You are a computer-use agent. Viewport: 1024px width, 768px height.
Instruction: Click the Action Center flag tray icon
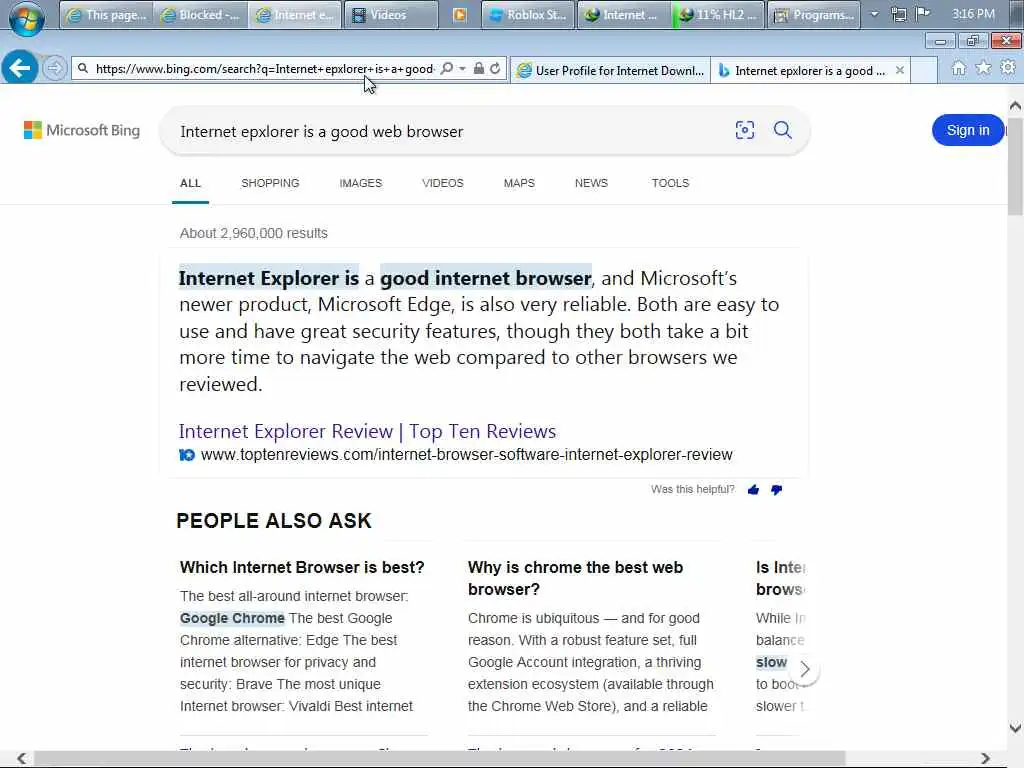click(x=923, y=14)
